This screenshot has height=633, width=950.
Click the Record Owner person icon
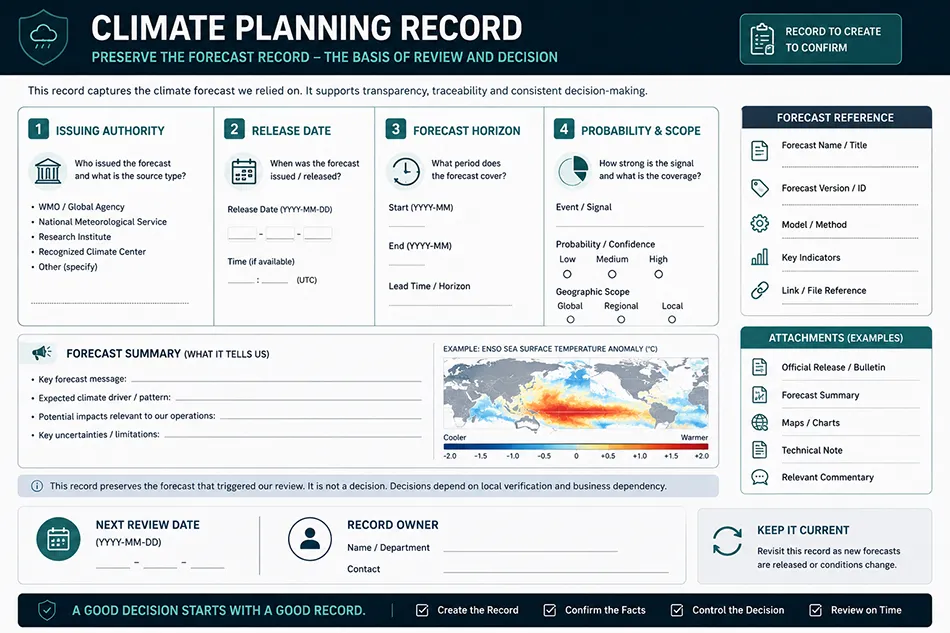pyautogui.click(x=310, y=539)
